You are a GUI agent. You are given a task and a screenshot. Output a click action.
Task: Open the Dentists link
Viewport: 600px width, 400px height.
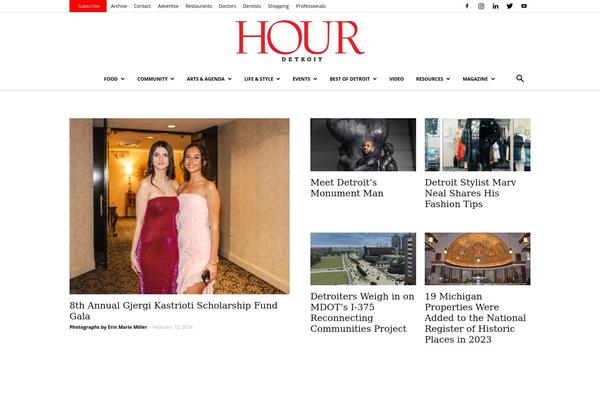click(x=252, y=6)
